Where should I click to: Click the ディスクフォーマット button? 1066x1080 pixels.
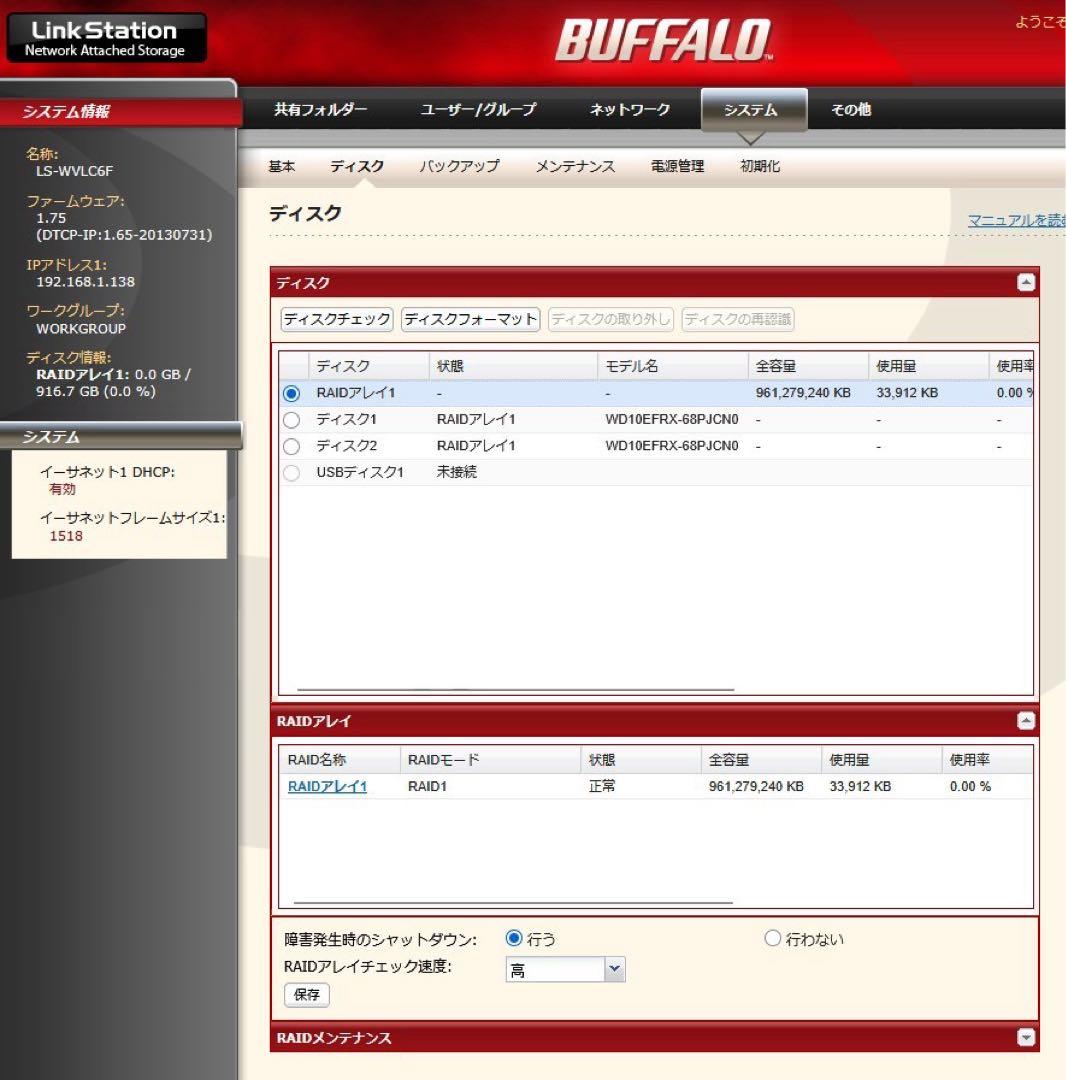tap(469, 320)
